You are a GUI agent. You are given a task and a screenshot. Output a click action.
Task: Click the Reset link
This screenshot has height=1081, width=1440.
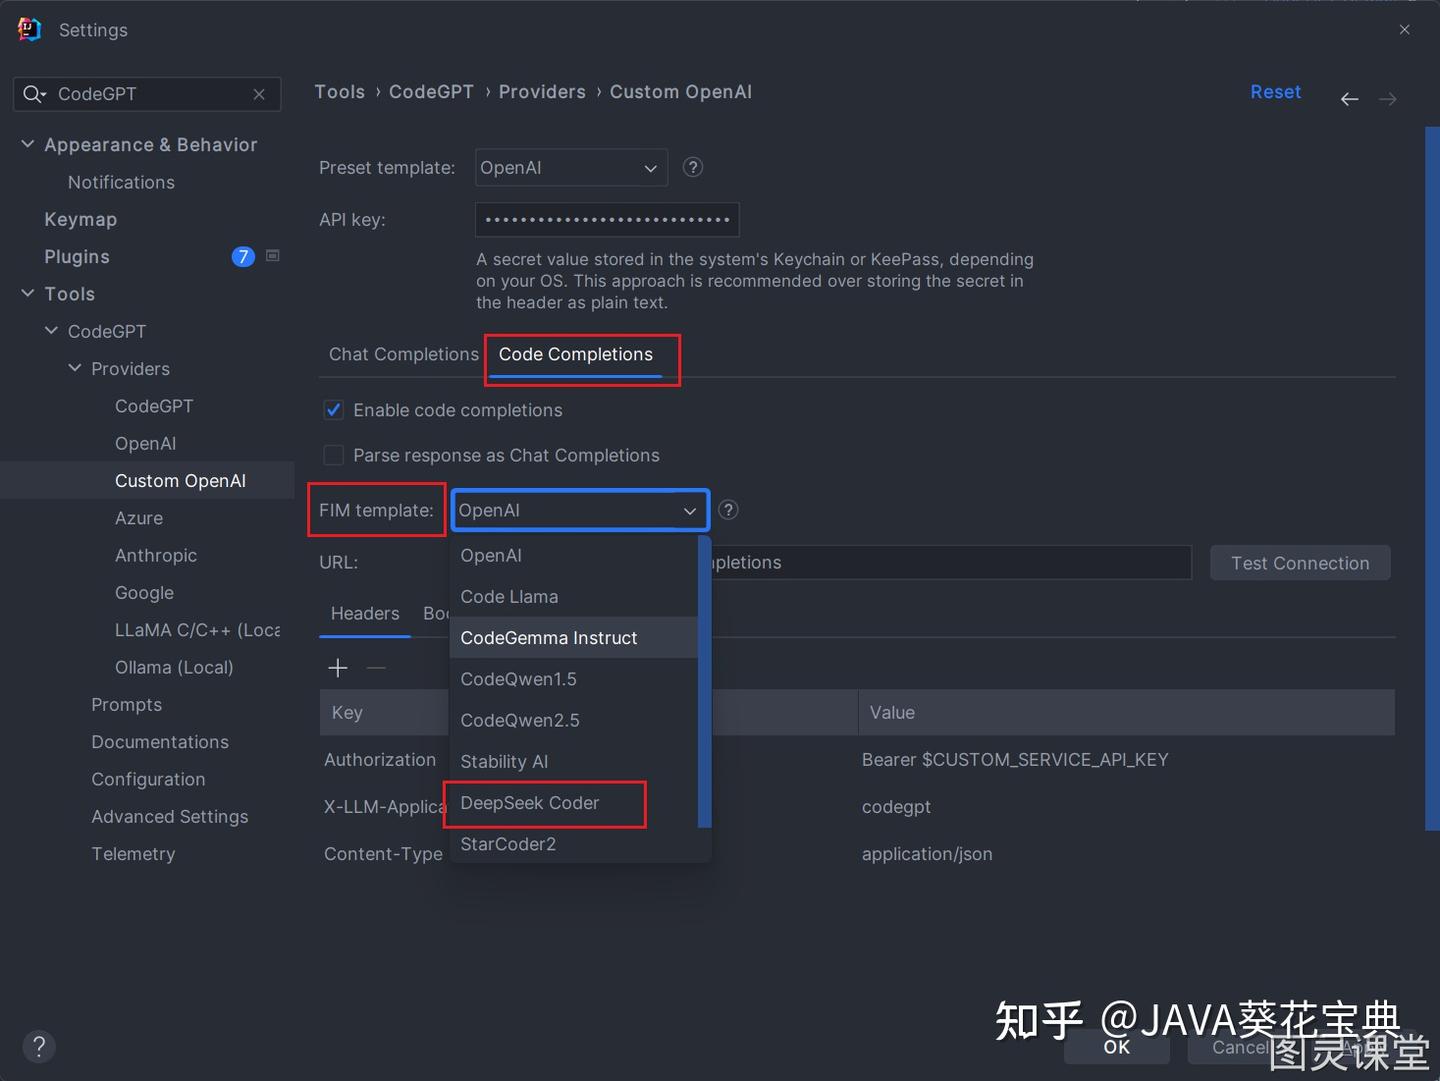point(1276,92)
